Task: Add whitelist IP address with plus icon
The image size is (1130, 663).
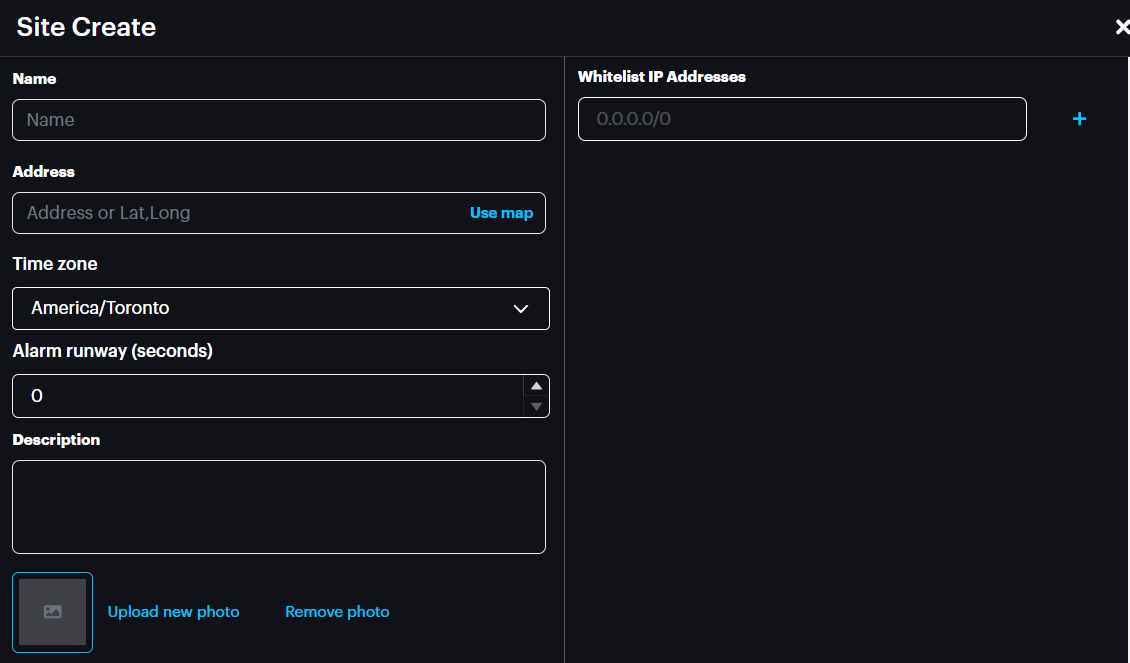Action: click(x=1079, y=119)
